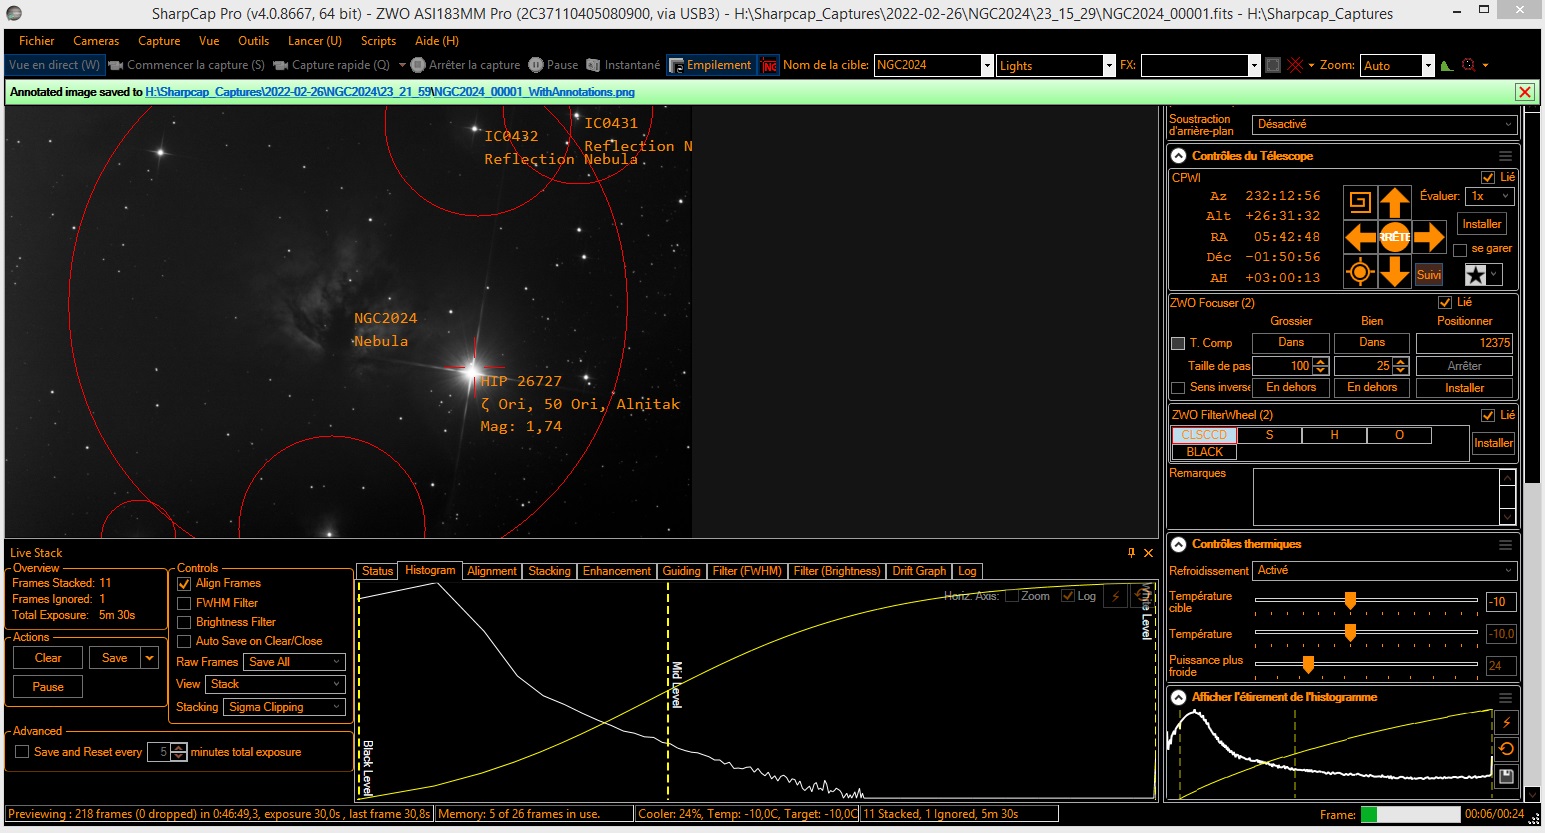Collapse the Contrôles du Télescope panel
1545x833 pixels.
pyautogui.click(x=1178, y=156)
